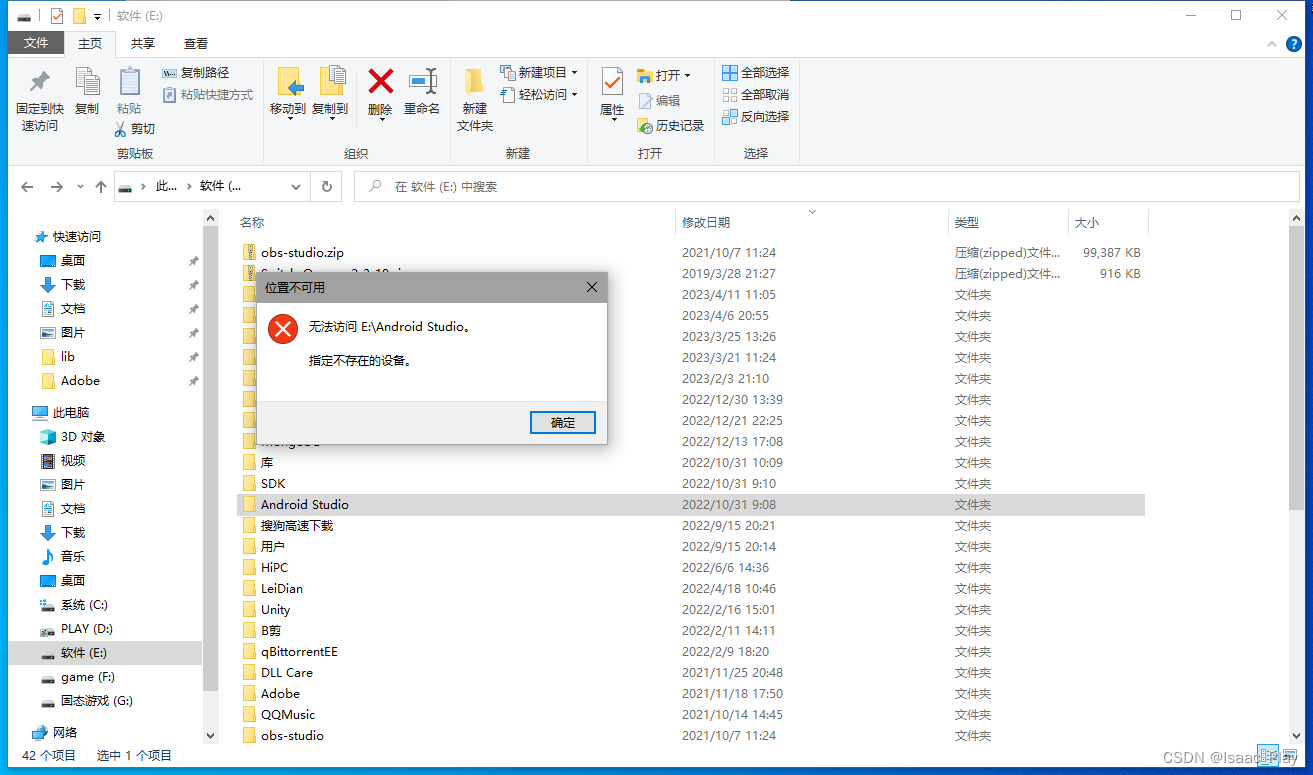
Task: Open the quick access toolbar customize dropdown
Action: 97,16
